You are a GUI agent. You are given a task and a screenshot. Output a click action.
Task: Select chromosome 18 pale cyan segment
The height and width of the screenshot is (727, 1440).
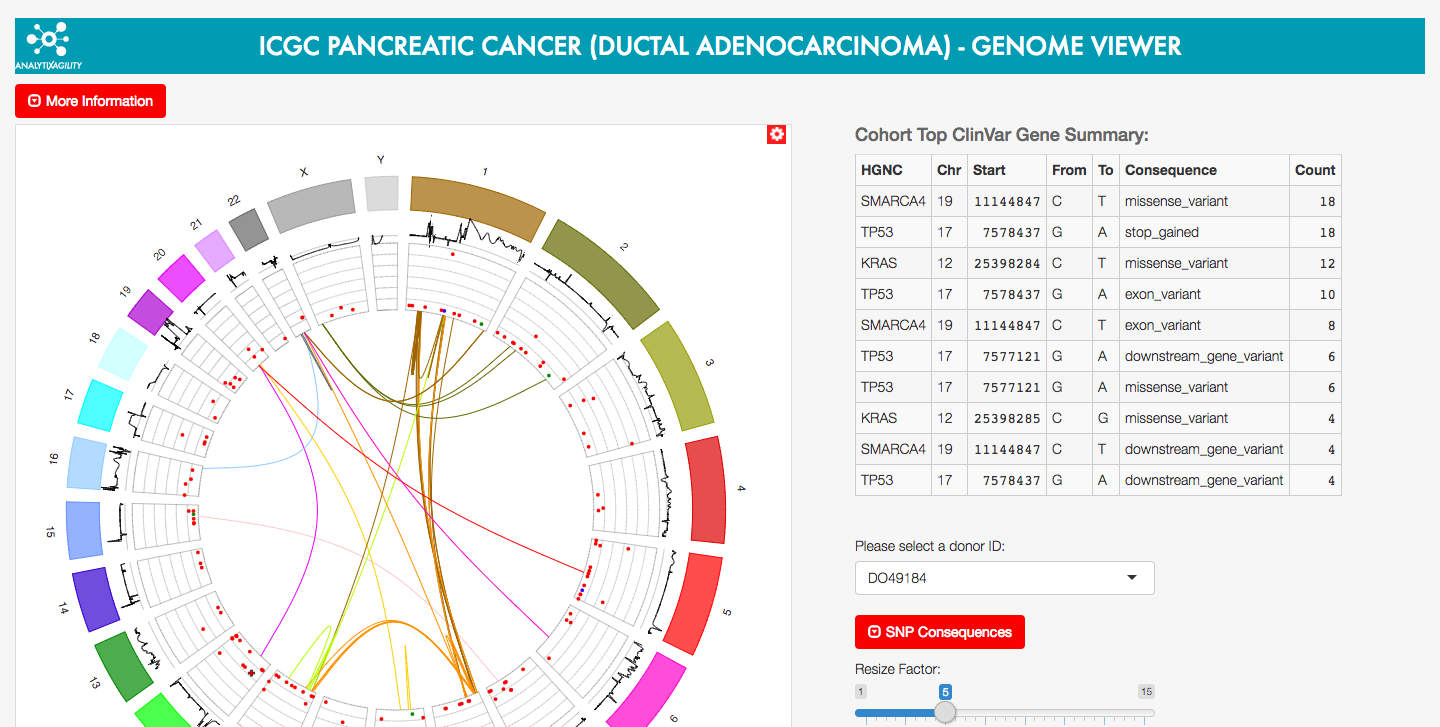[x=124, y=353]
